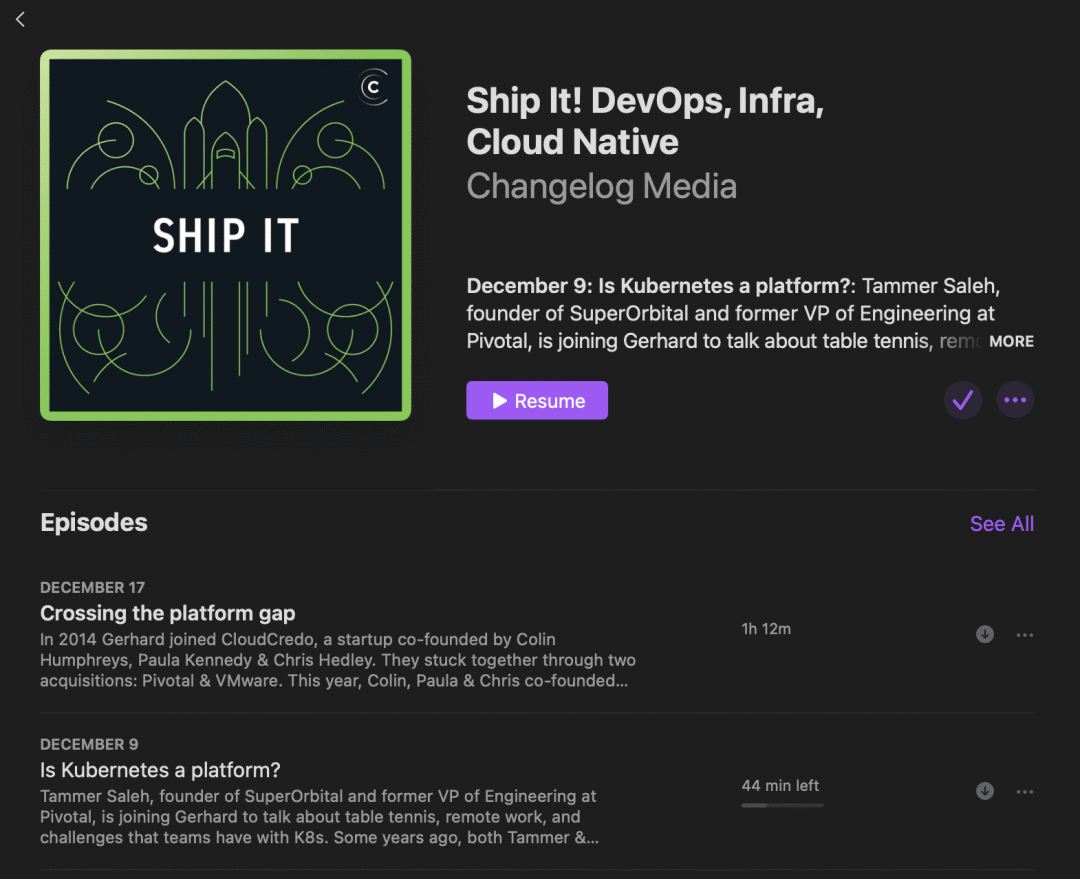
Task: Click the 44 min left text
Action: click(780, 785)
